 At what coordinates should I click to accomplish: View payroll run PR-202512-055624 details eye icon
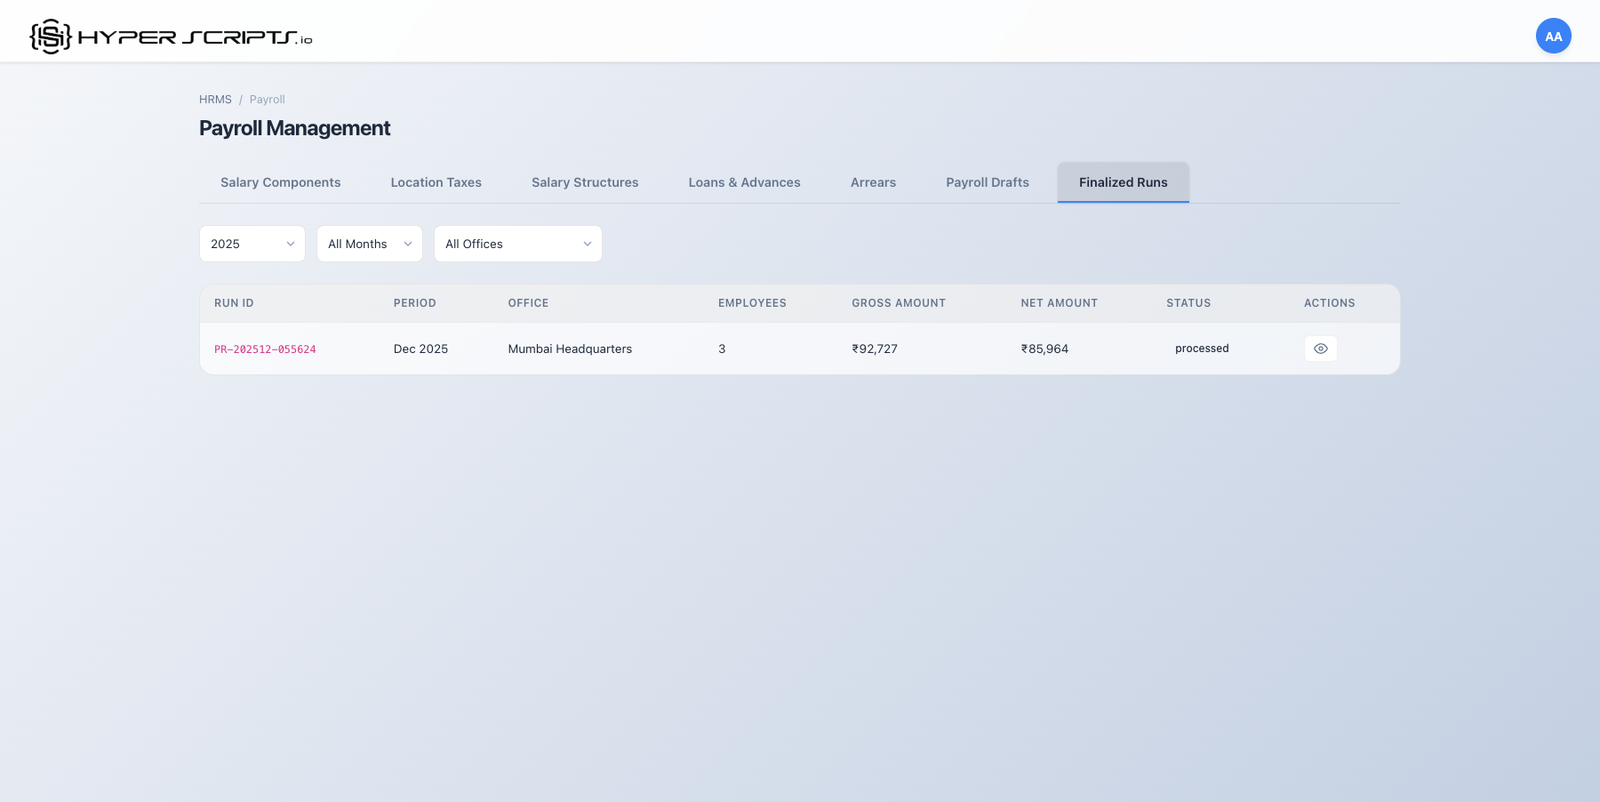[1320, 348]
